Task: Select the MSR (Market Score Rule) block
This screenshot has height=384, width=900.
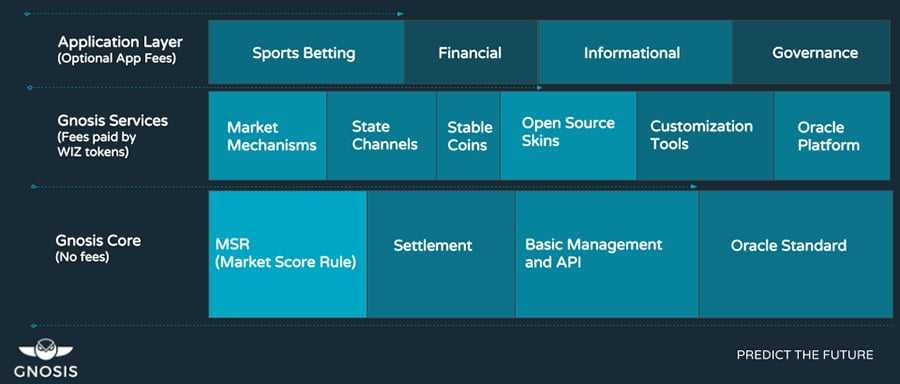Action: [x=288, y=254]
